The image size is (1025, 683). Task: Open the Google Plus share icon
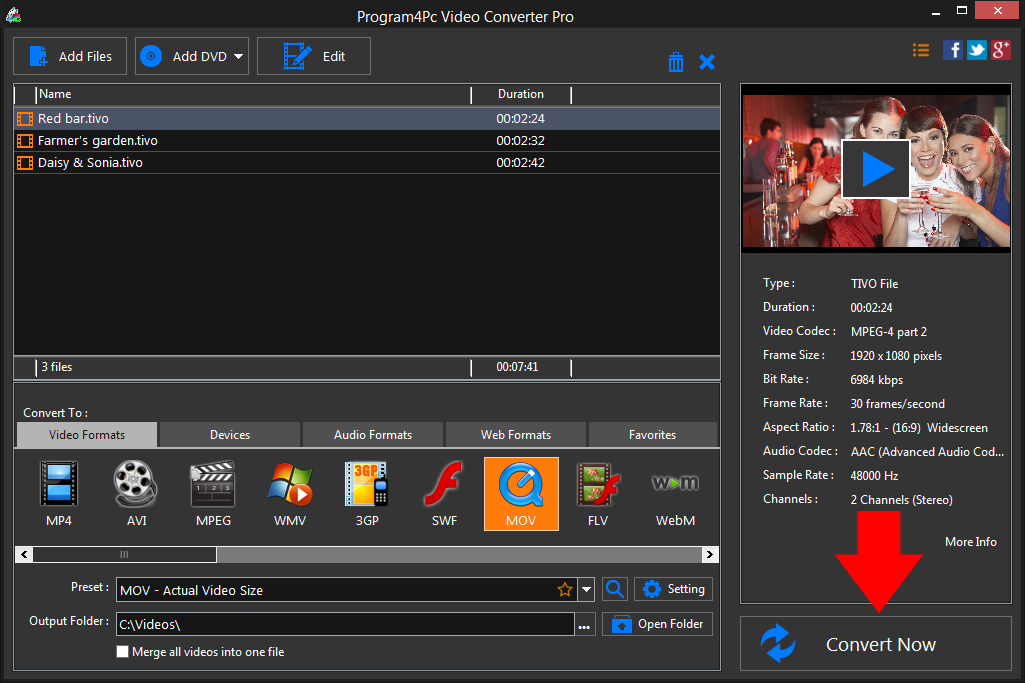pos(1001,50)
